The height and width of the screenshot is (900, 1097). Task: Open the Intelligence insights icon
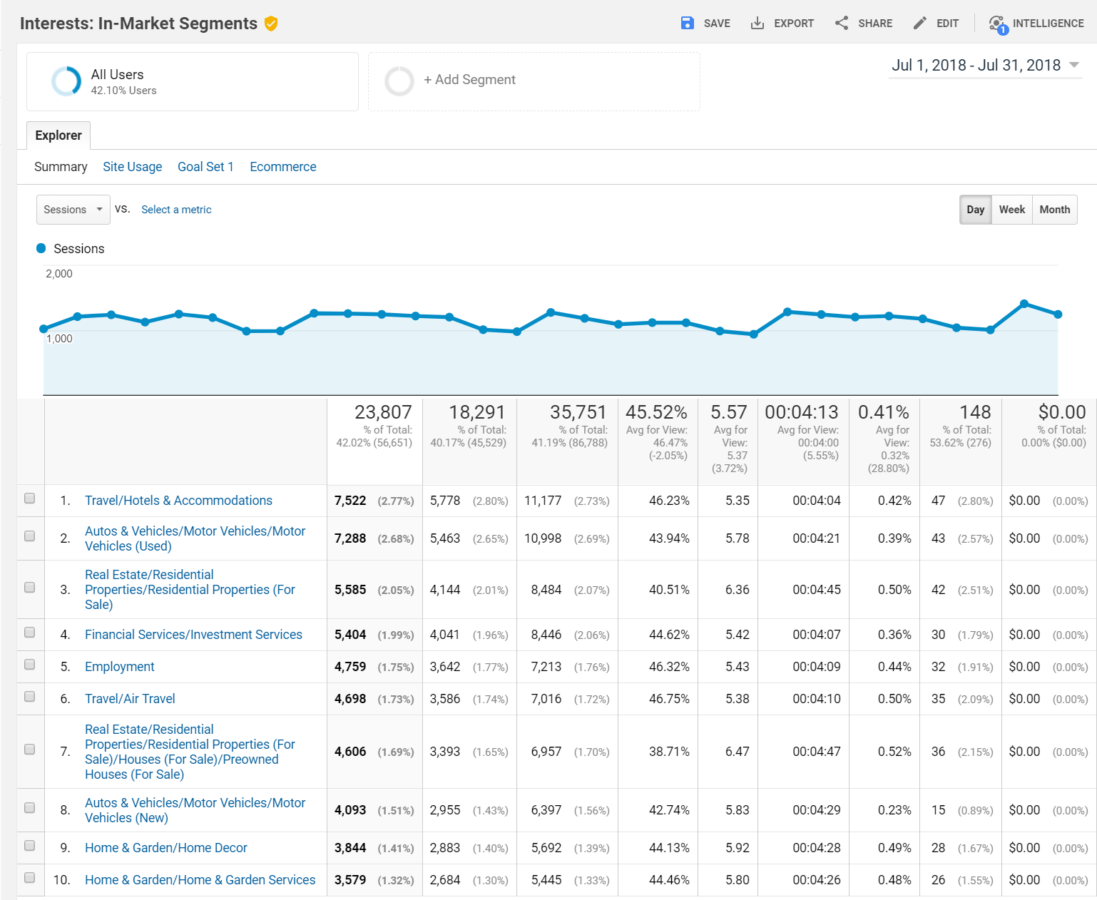coord(997,24)
